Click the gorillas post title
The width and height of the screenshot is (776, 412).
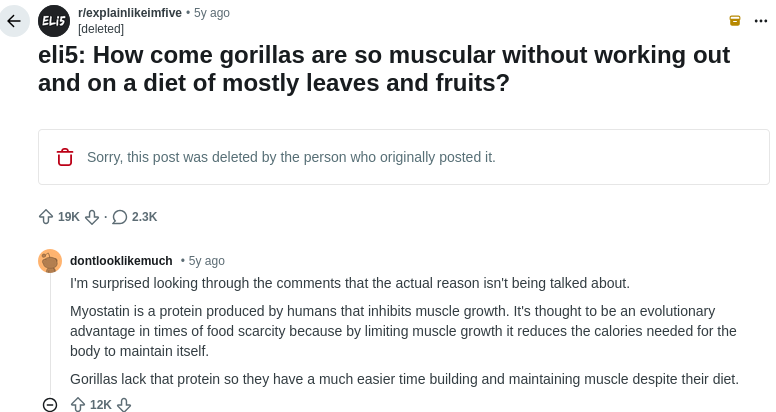click(384, 68)
